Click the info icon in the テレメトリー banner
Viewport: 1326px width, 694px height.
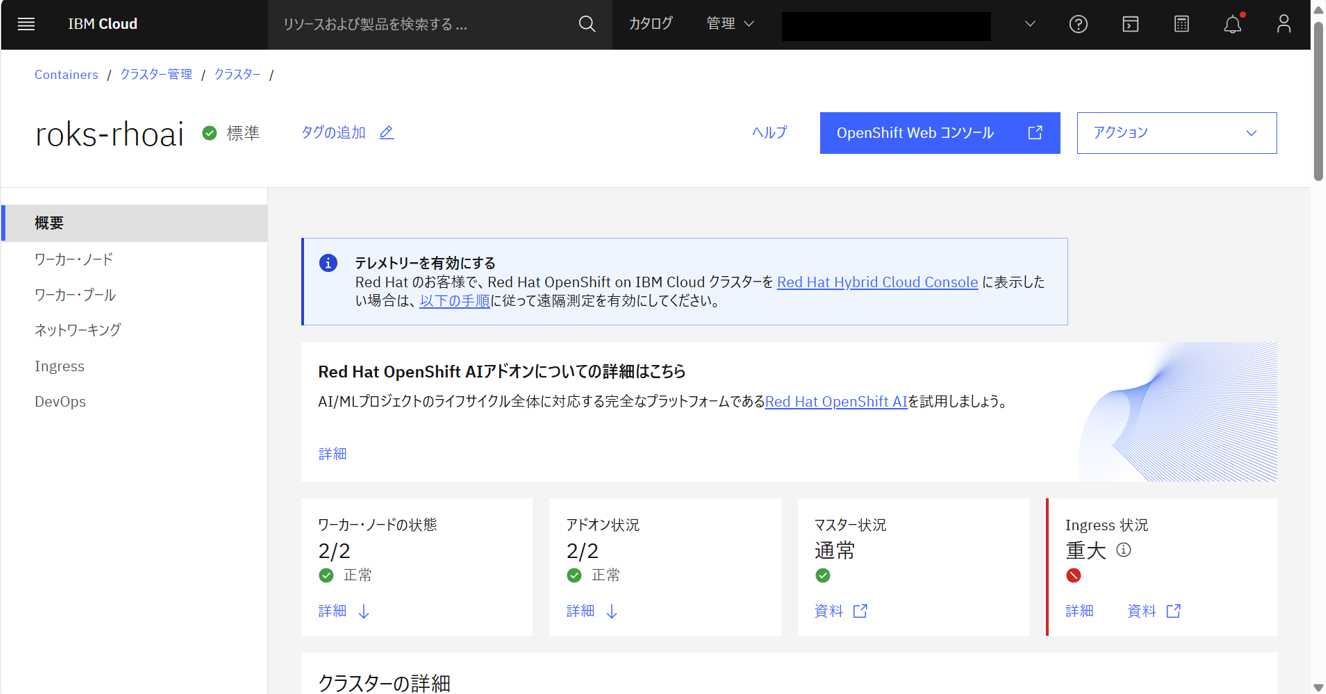pyautogui.click(x=328, y=263)
